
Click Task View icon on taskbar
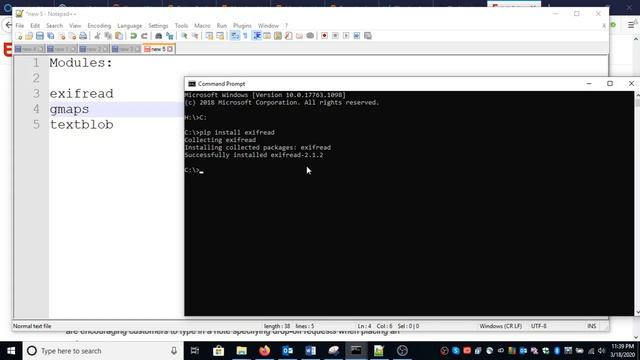(195, 351)
